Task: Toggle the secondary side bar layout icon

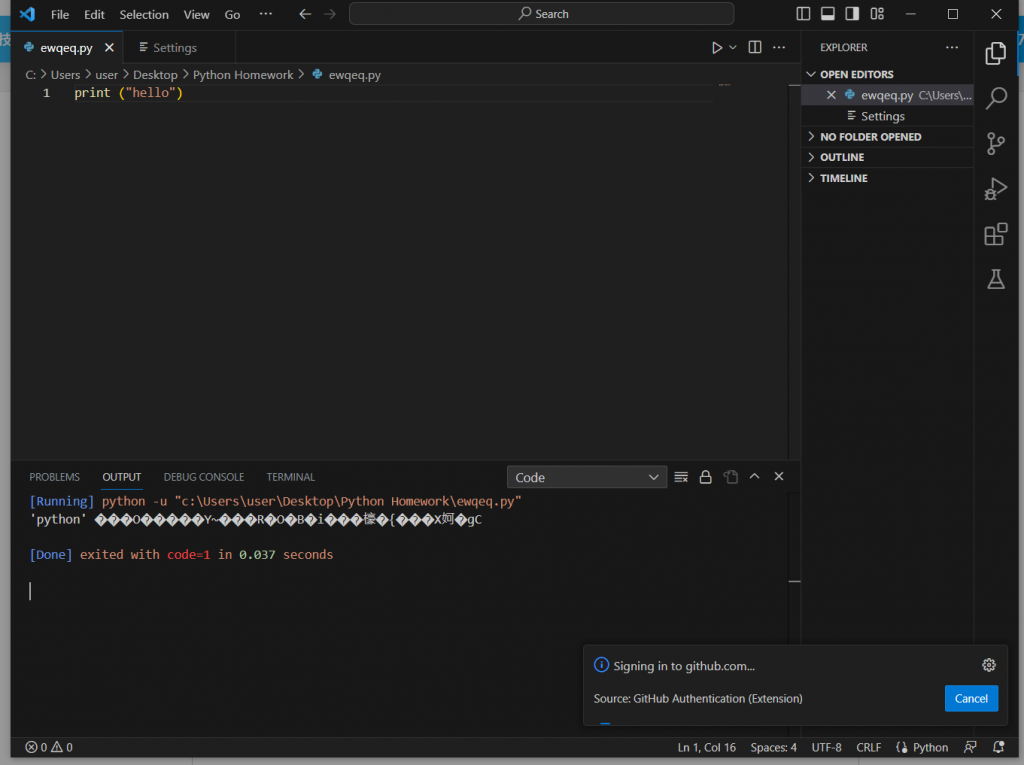Action: pyautogui.click(x=852, y=14)
